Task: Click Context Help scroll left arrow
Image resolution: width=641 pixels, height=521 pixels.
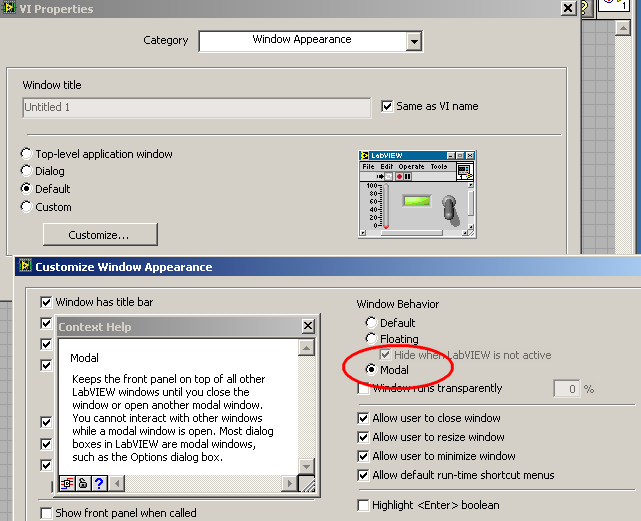Action: coord(117,483)
